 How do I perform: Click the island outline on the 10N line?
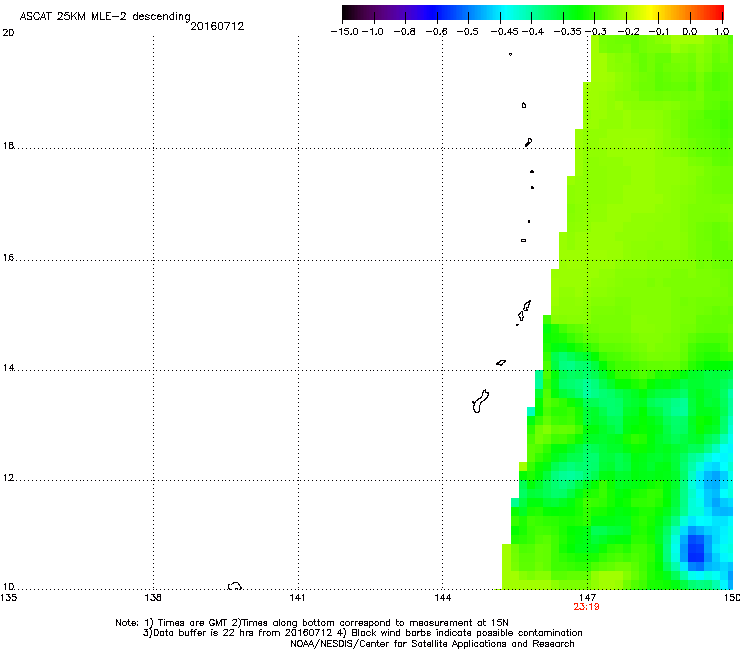click(x=235, y=586)
